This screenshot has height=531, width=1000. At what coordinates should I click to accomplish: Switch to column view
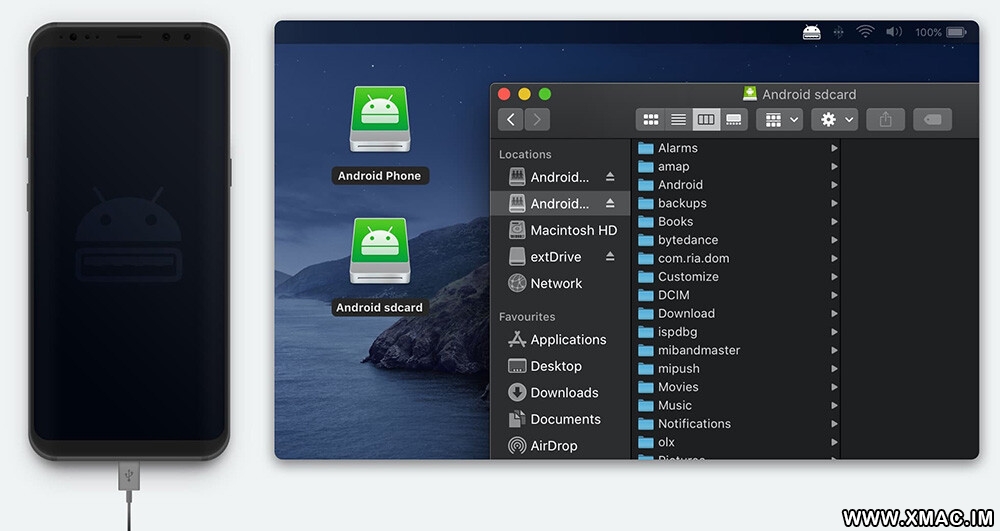pos(706,119)
